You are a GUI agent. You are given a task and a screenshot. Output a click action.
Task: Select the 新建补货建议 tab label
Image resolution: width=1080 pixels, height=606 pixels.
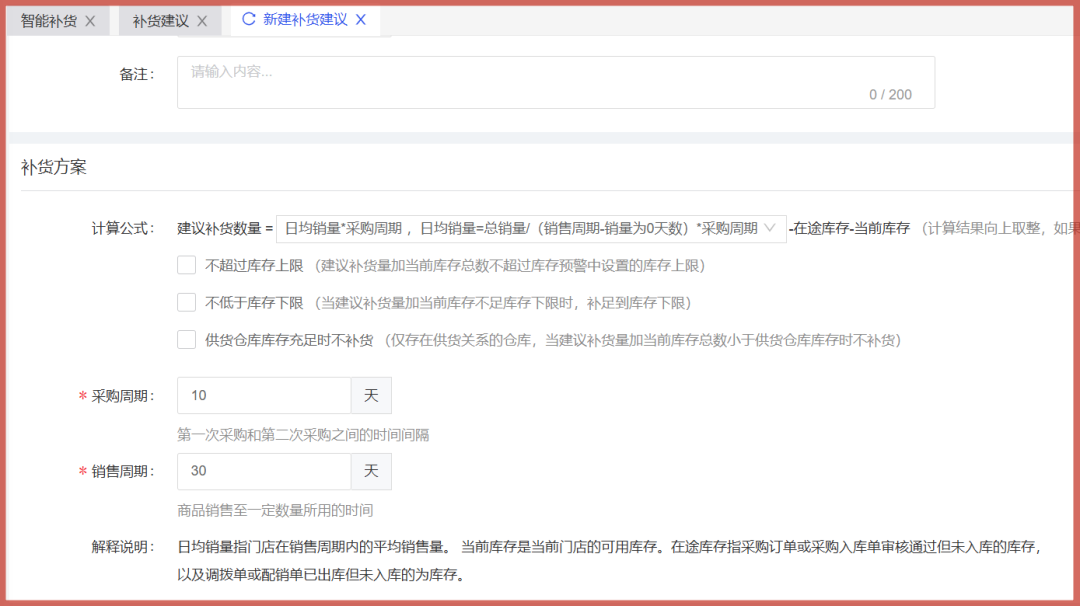click(305, 20)
